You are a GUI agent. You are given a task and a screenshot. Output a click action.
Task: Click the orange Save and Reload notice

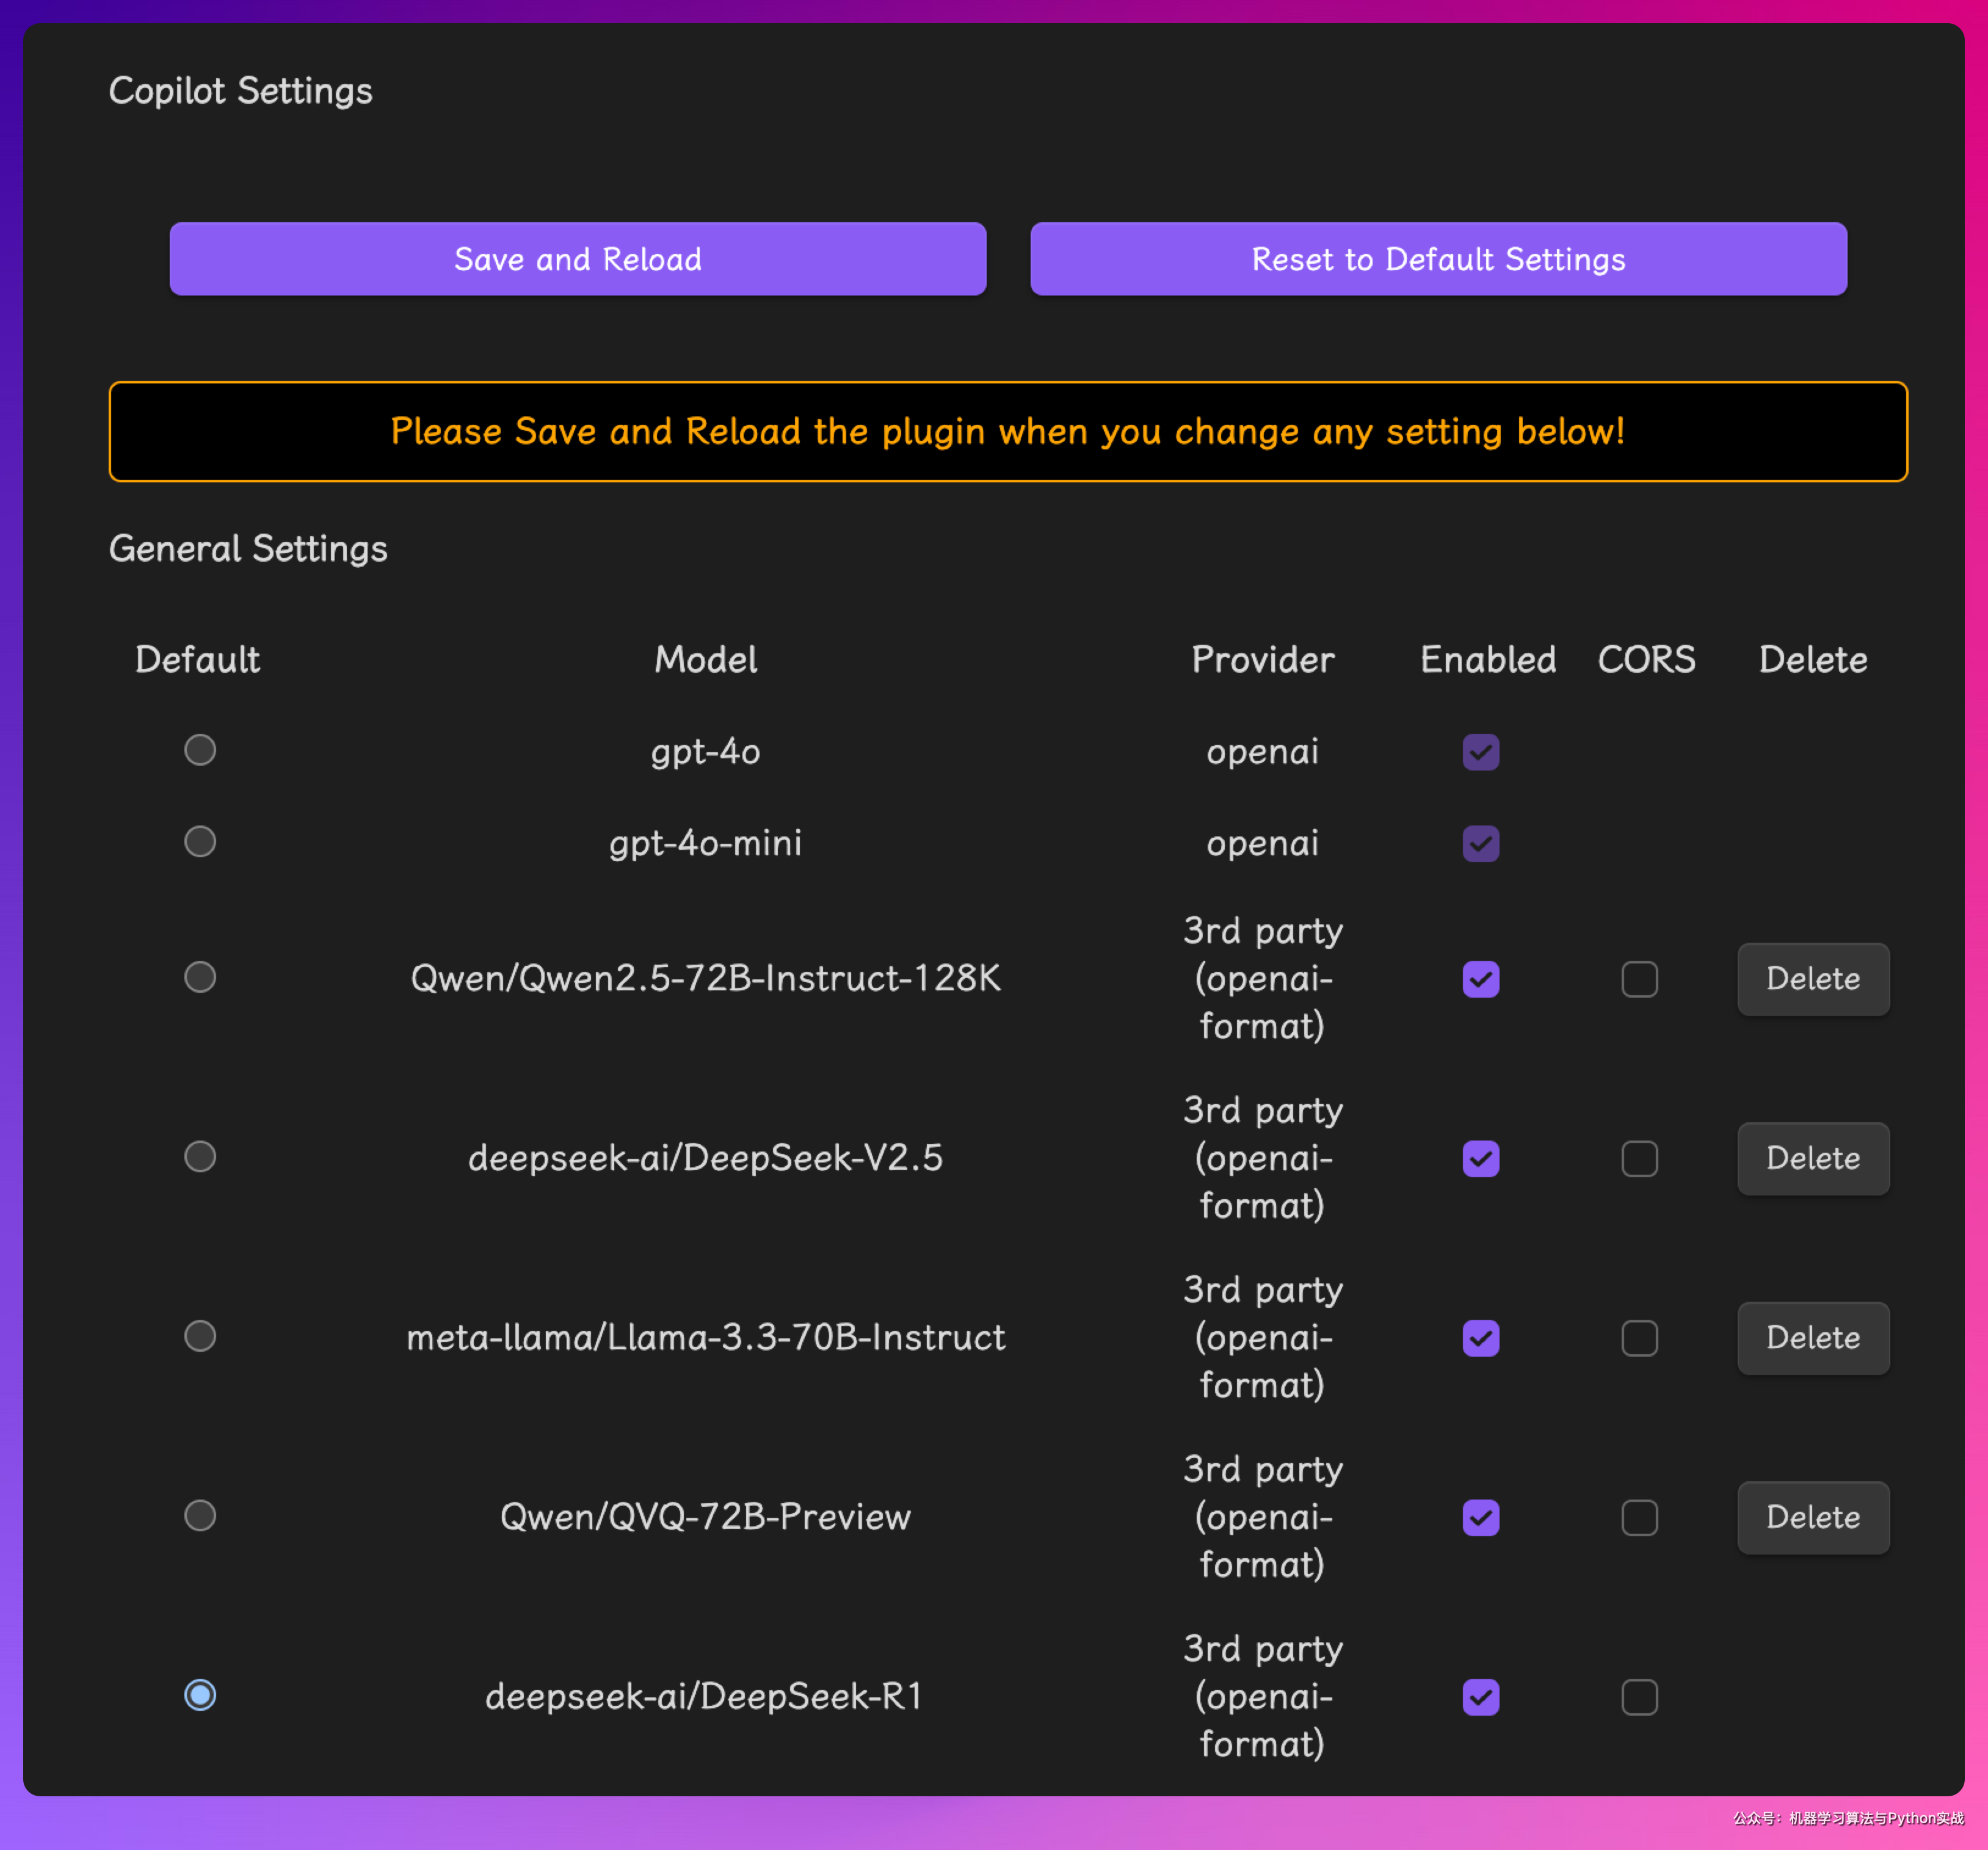point(1007,432)
